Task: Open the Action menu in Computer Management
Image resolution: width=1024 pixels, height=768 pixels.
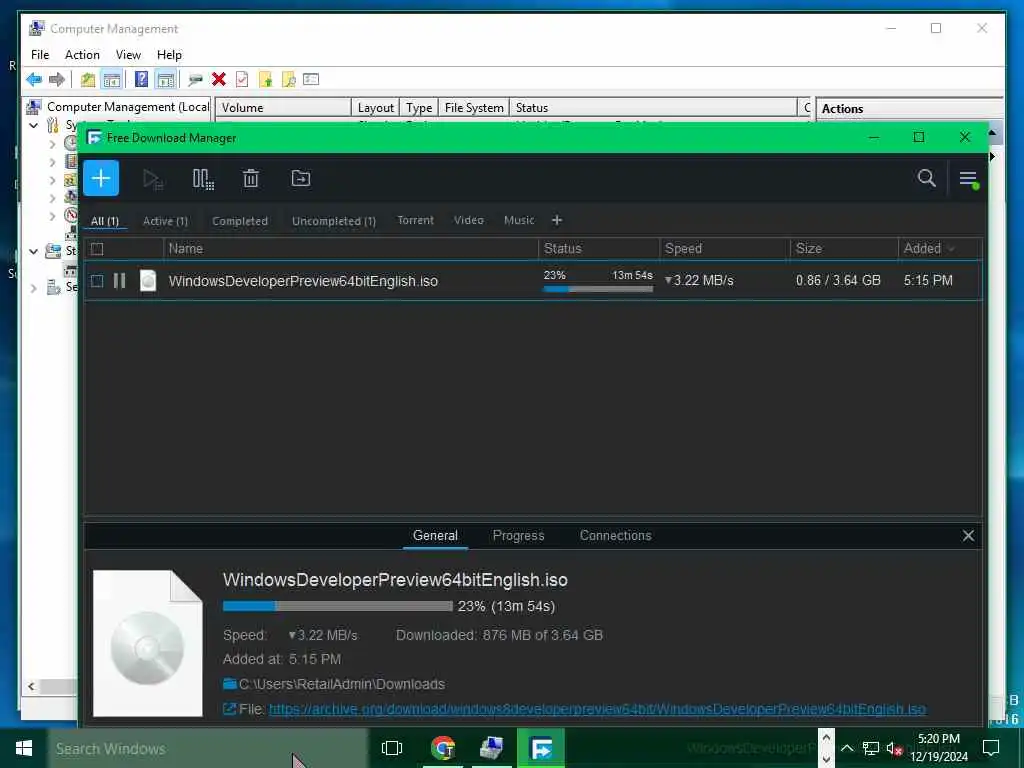Action: [x=82, y=55]
